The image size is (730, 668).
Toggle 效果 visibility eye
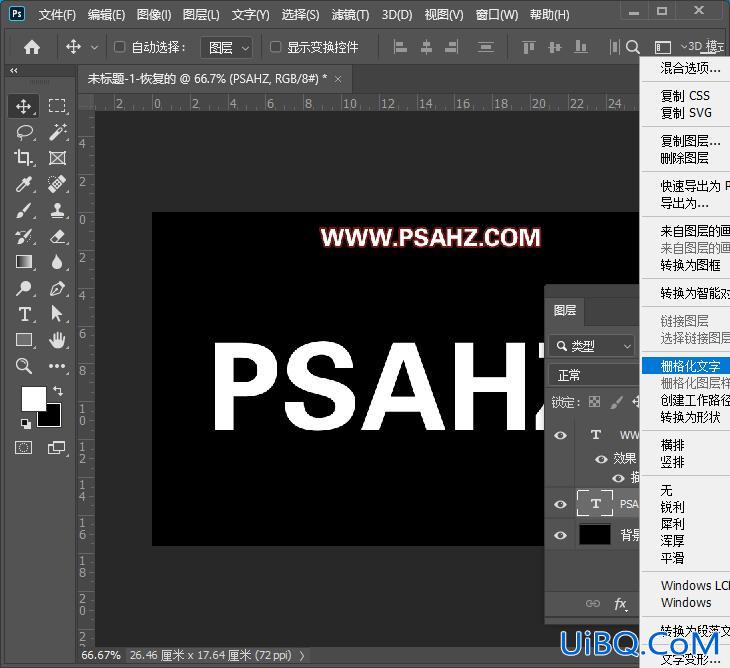601,459
